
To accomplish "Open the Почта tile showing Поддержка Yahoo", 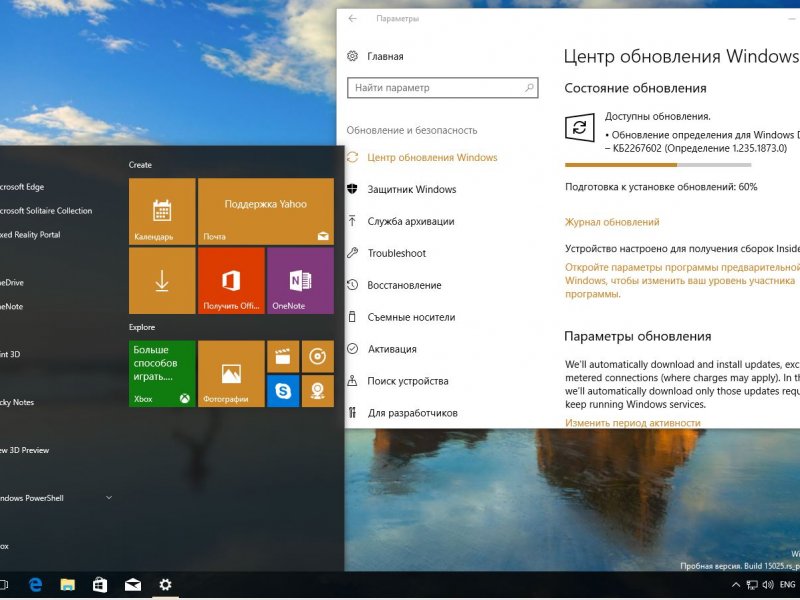I will 266,211.
